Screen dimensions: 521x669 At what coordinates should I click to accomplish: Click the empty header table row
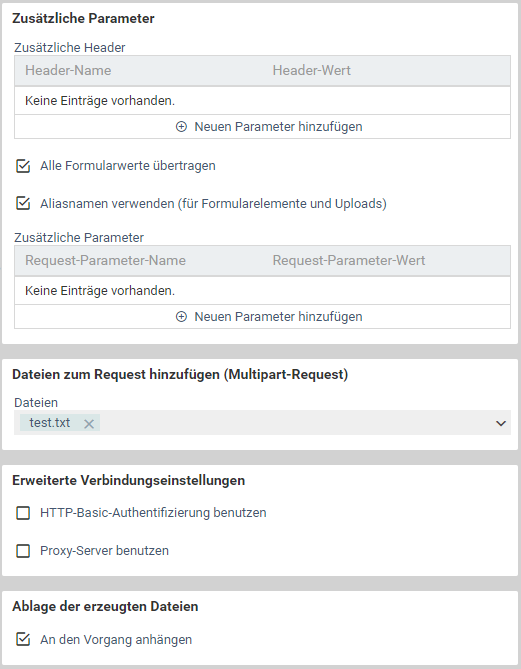[262, 101]
